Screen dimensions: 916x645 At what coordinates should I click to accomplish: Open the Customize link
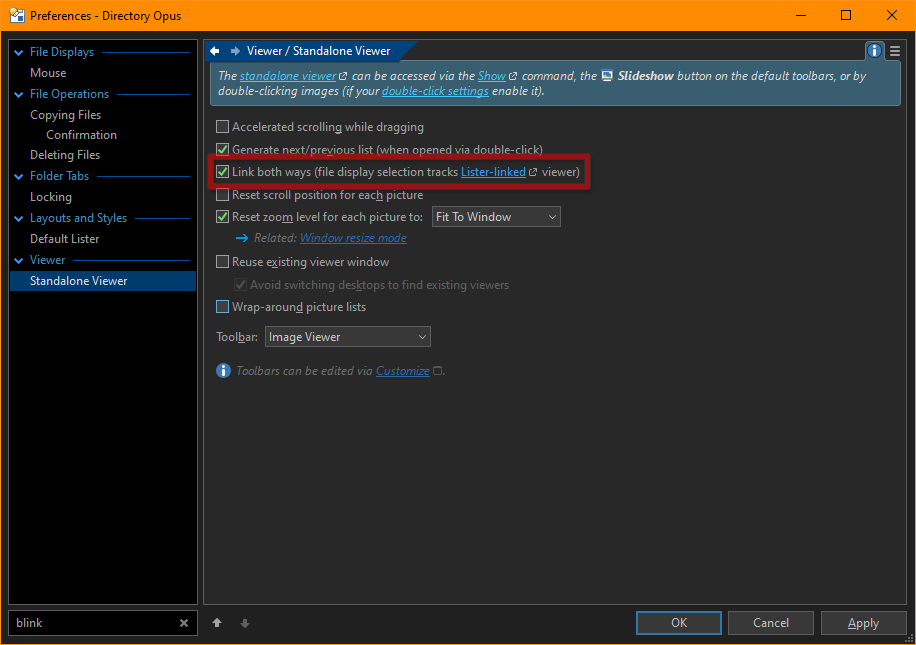pyautogui.click(x=403, y=371)
